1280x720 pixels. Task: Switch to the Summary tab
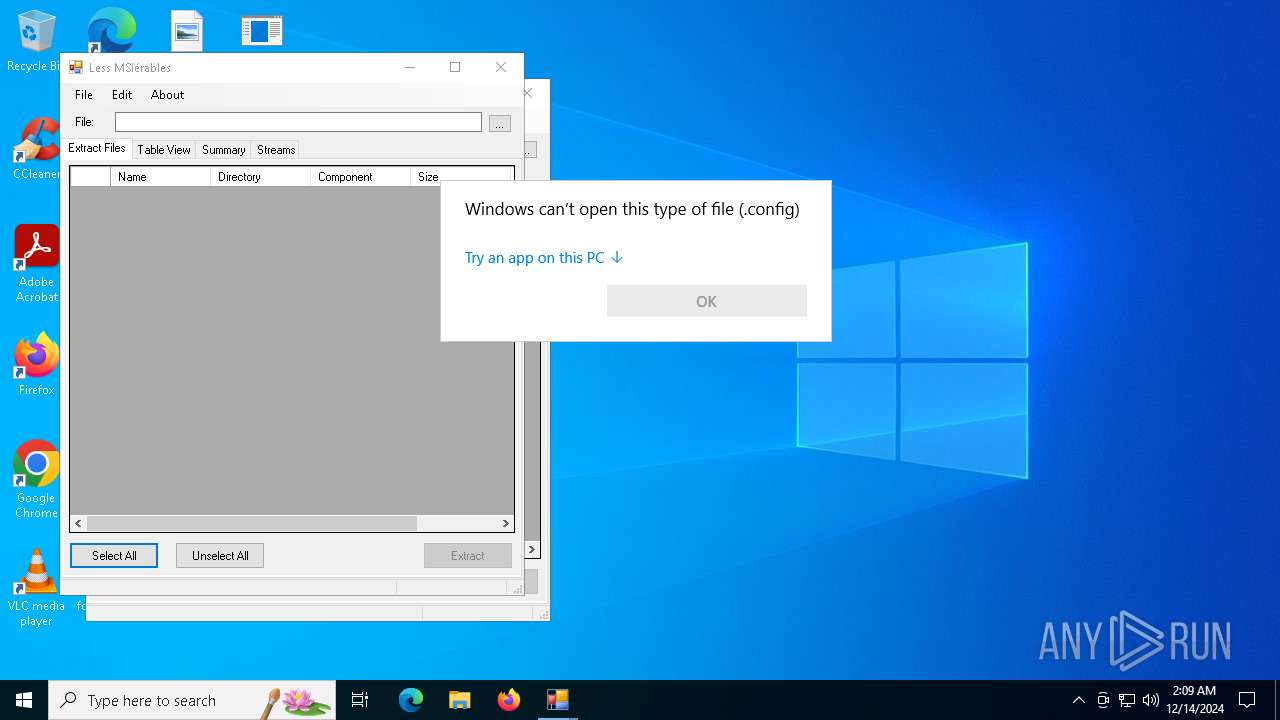point(223,150)
